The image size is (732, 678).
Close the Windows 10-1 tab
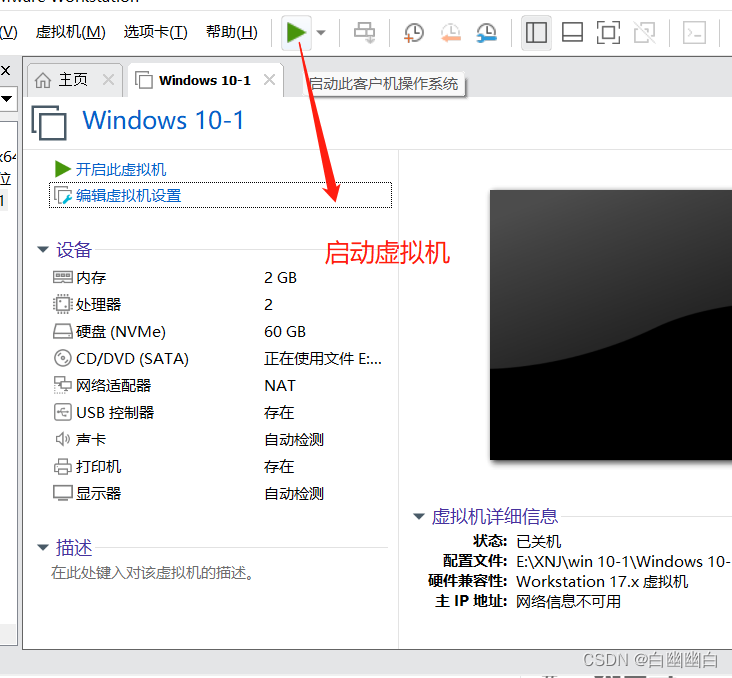pos(269,80)
